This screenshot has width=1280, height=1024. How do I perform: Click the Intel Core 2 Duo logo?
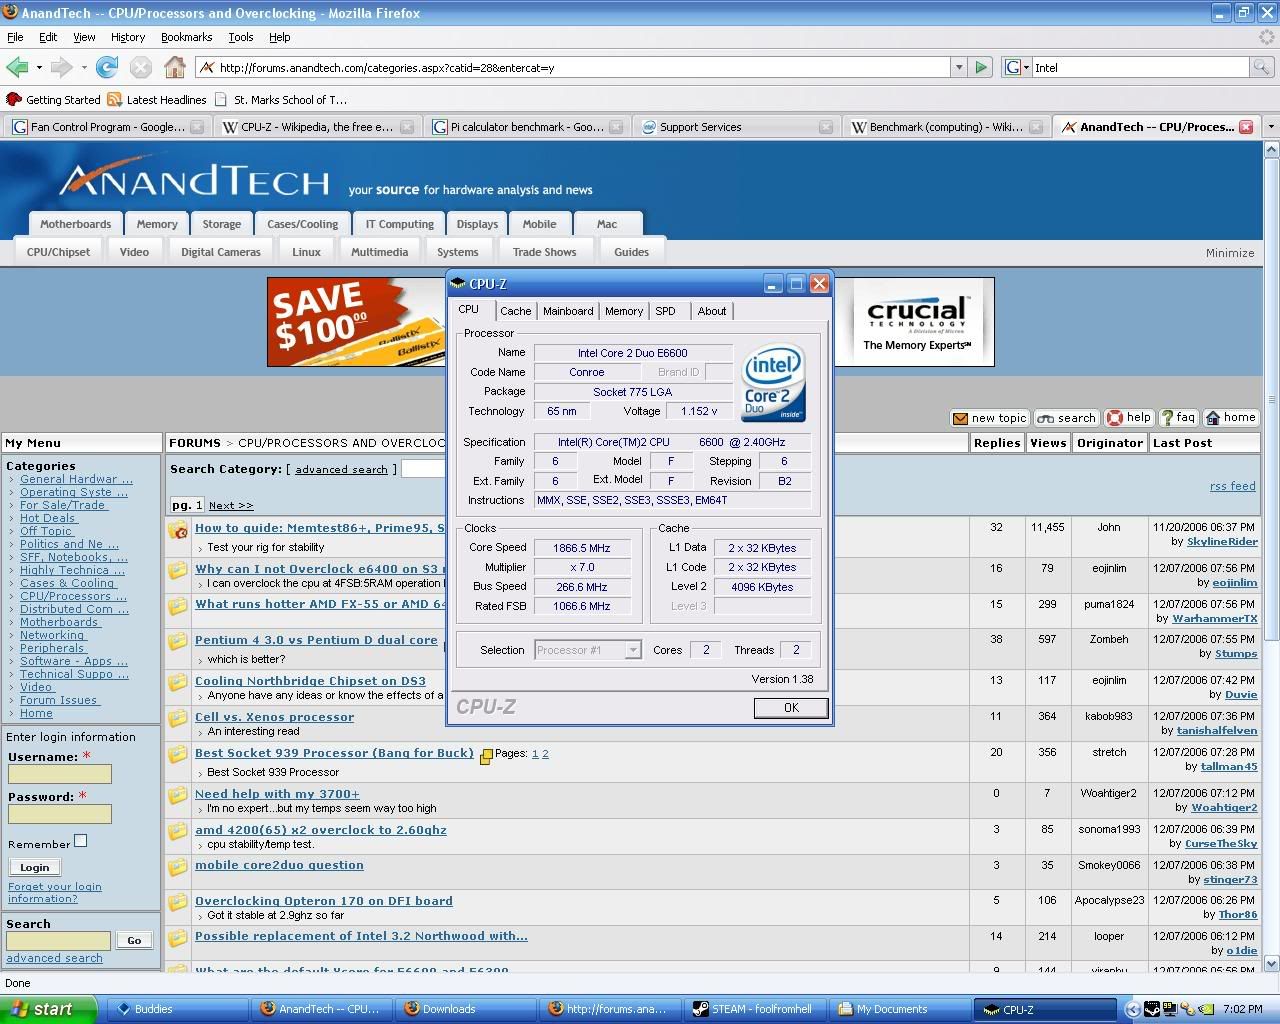click(x=773, y=384)
